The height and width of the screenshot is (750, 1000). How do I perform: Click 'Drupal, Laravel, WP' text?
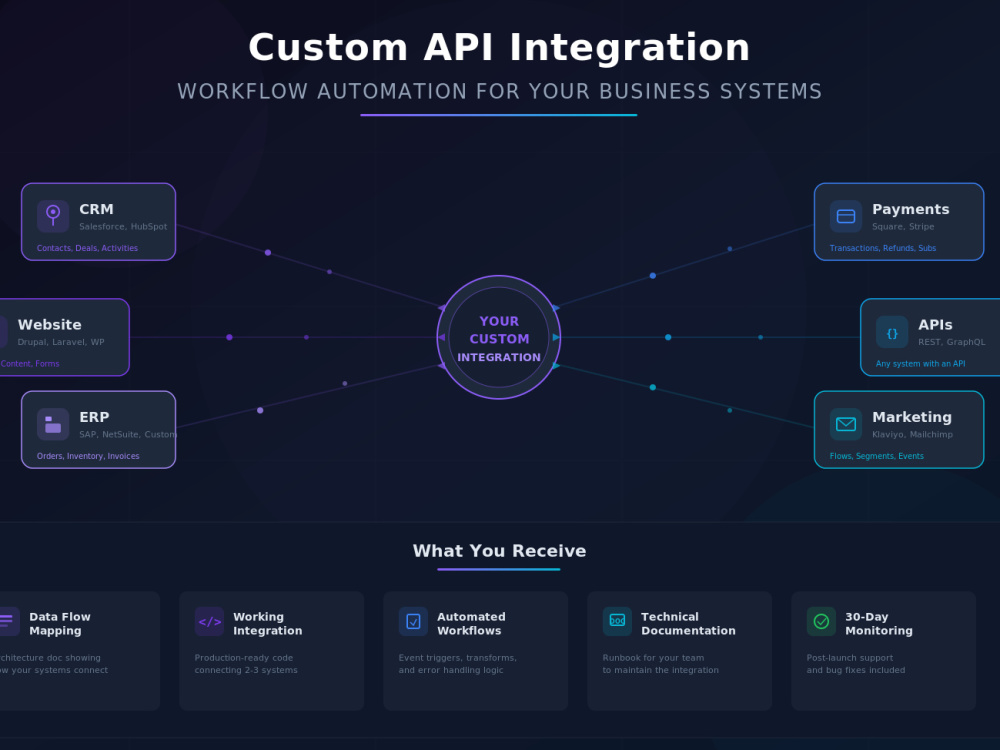pos(61,342)
